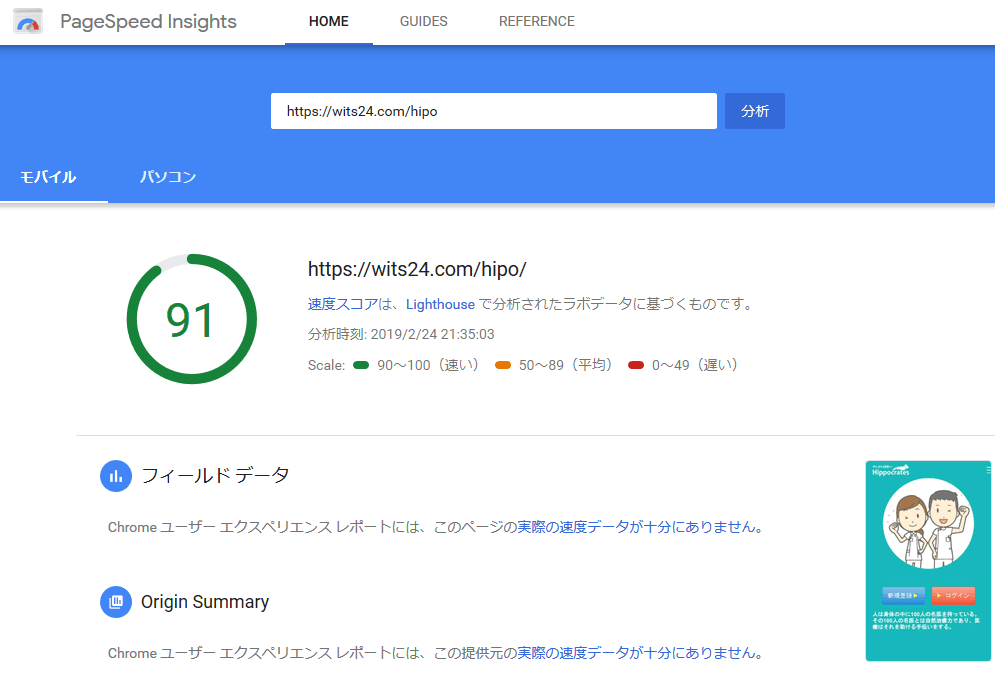Switch to the パソコン tab
Viewport: 995px width, 681px height.
point(168,177)
